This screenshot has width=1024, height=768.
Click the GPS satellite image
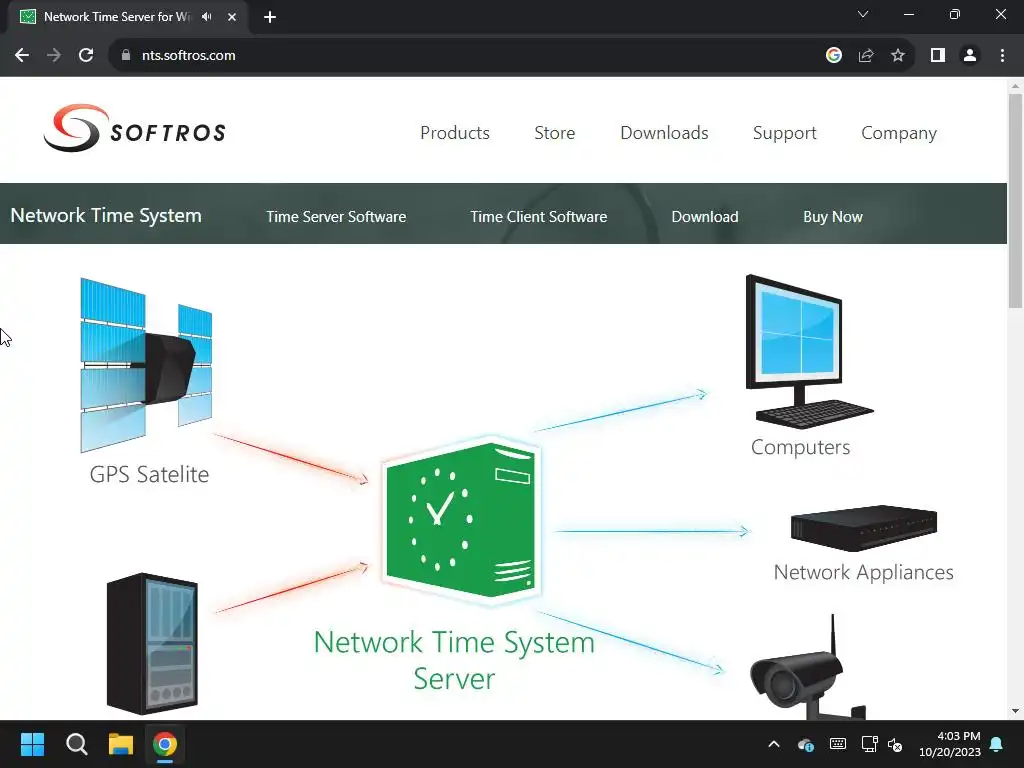(146, 364)
